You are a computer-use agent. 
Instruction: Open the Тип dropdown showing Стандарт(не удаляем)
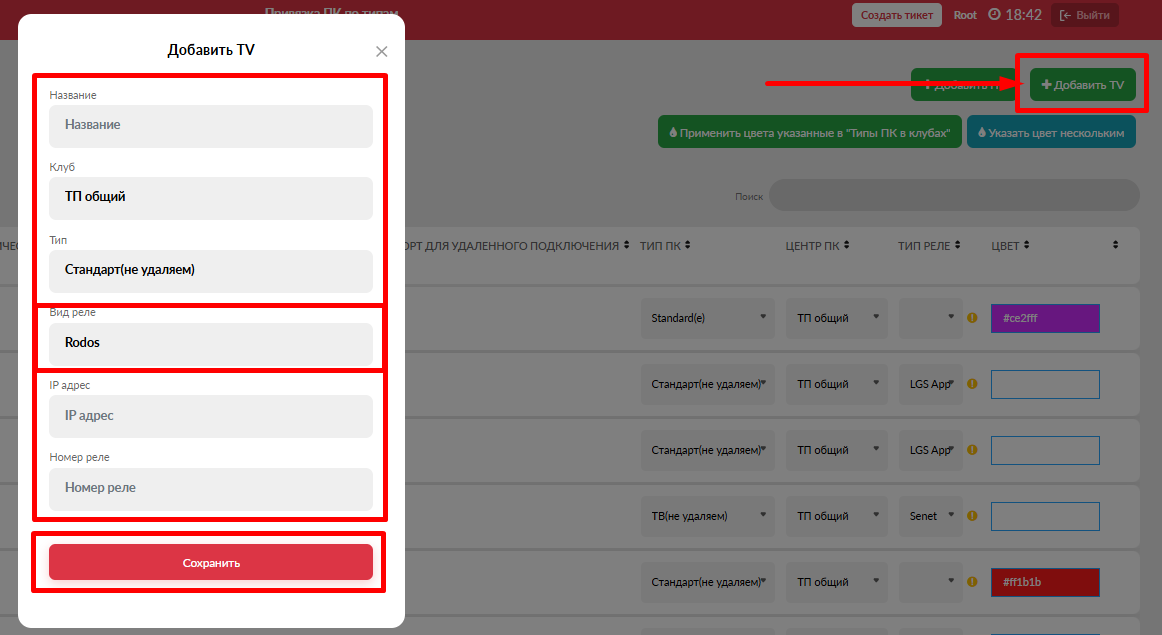210,270
